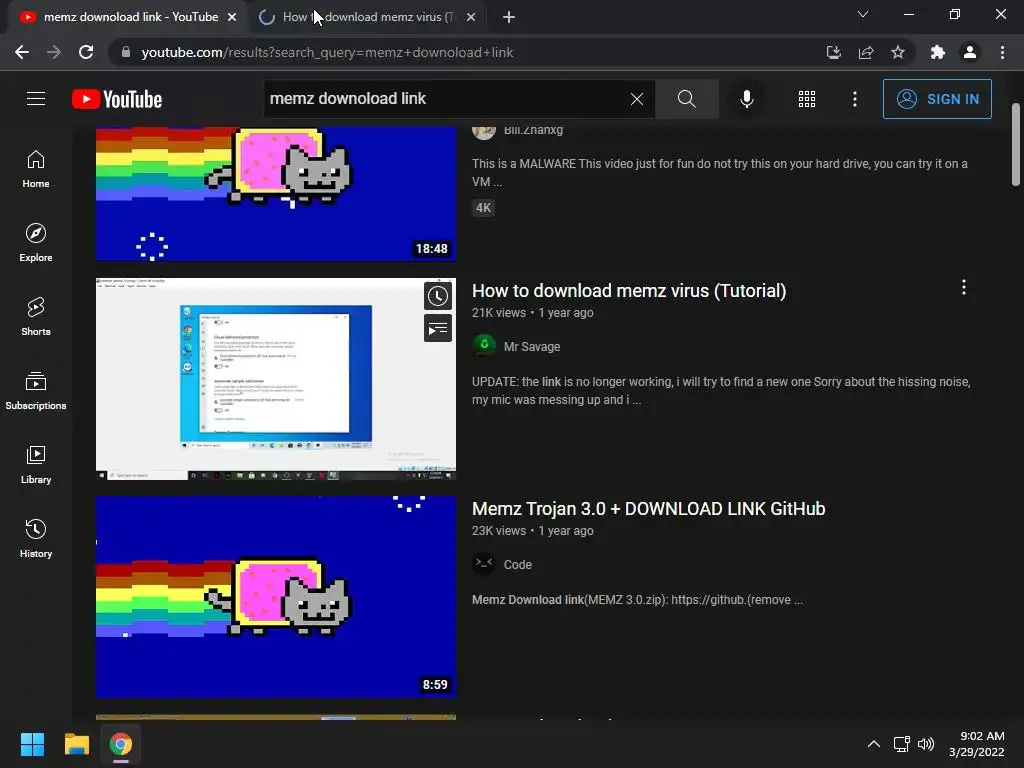The width and height of the screenshot is (1024, 768).
Task: Click the 'UPDATE: the link is no longer working' description
Action: (721, 391)
